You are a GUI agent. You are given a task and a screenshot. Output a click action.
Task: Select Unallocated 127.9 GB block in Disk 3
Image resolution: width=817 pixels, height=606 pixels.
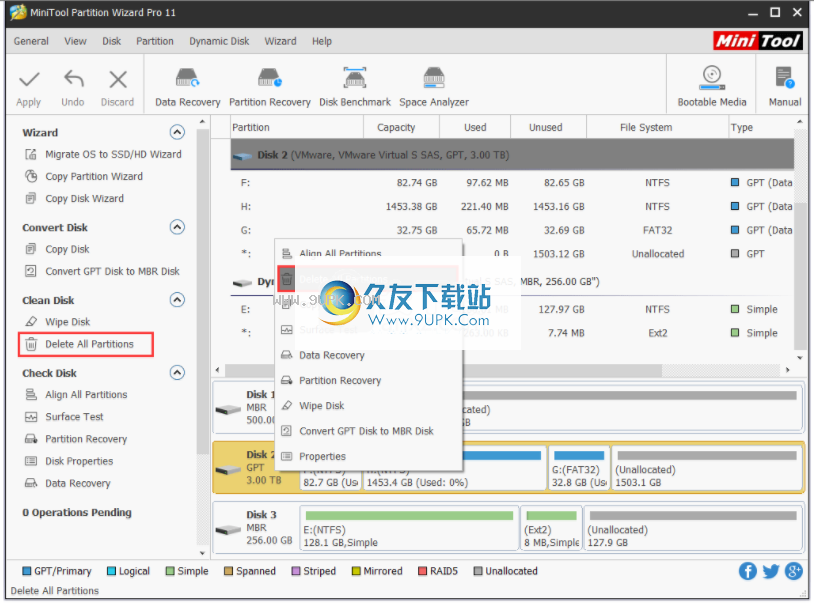click(x=692, y=528)
